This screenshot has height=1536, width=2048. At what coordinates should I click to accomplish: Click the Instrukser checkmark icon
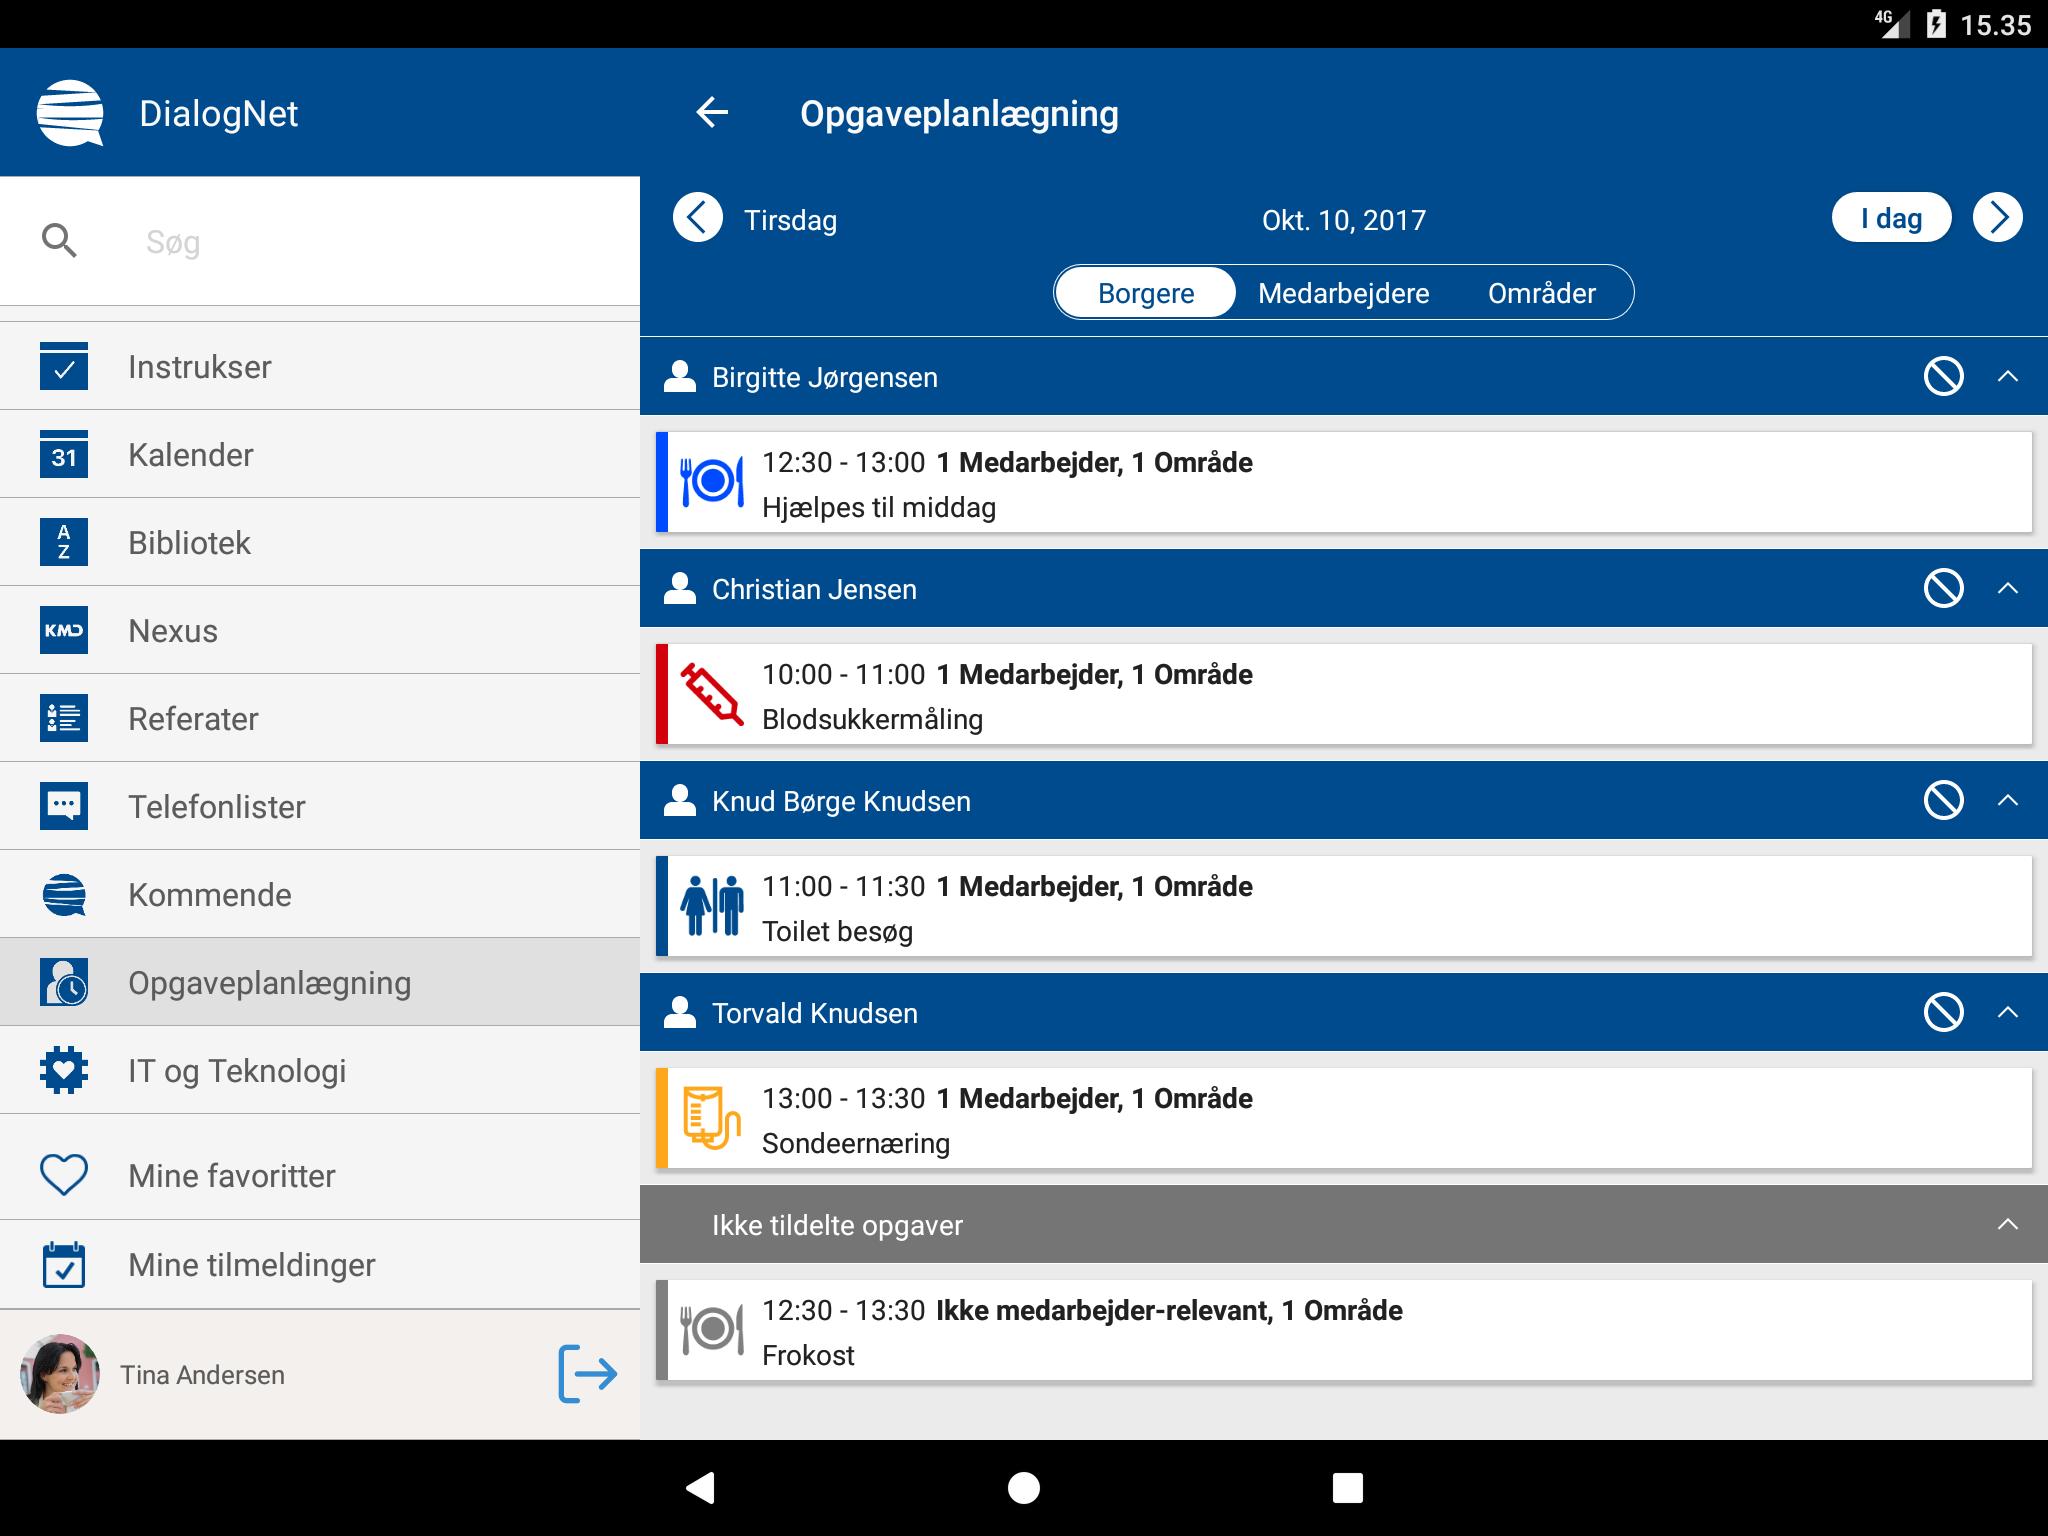coord(64,366)
